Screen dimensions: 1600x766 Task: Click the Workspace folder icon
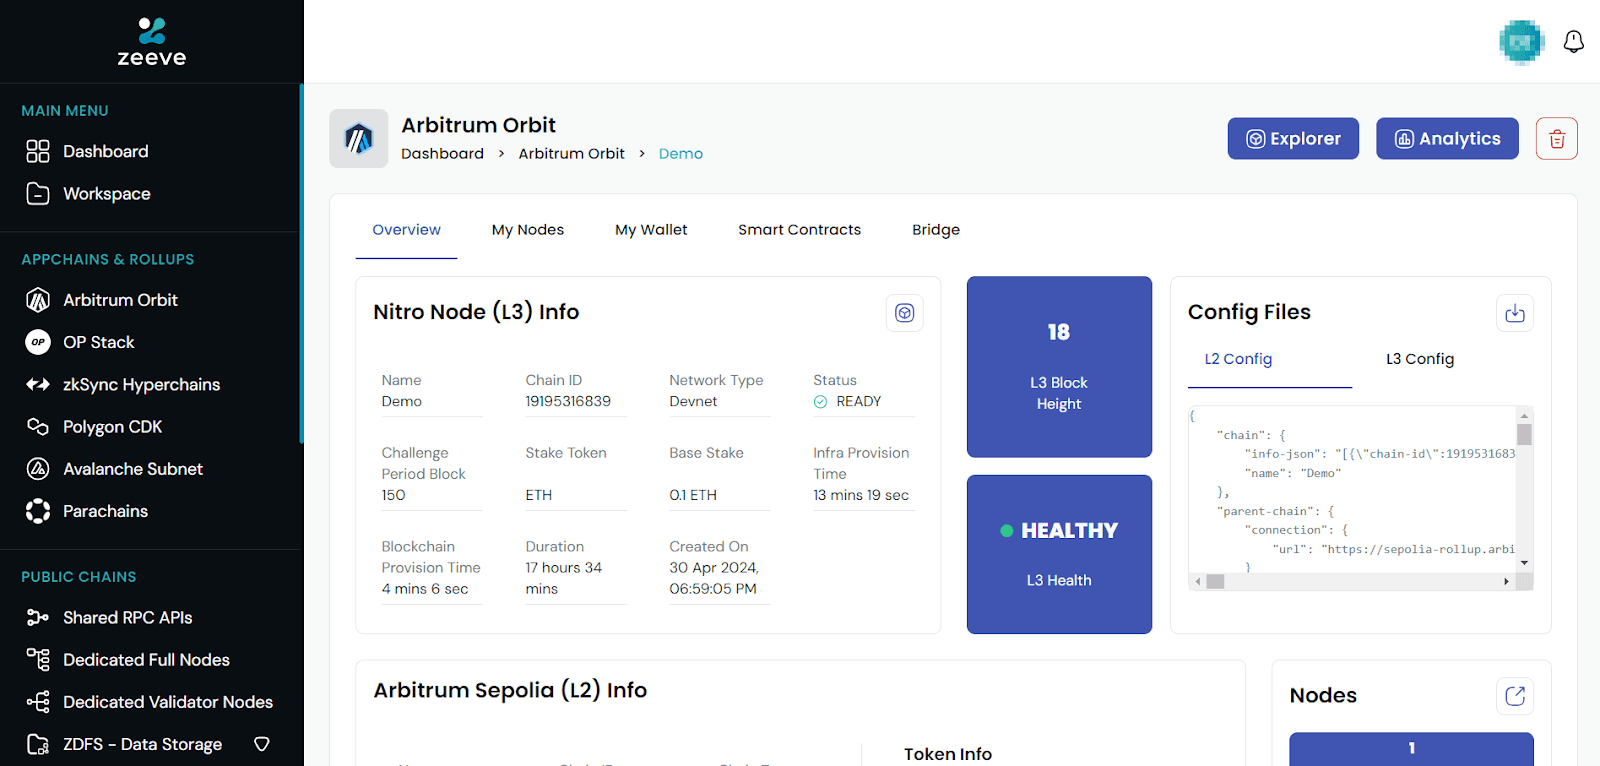coord(38,194)
